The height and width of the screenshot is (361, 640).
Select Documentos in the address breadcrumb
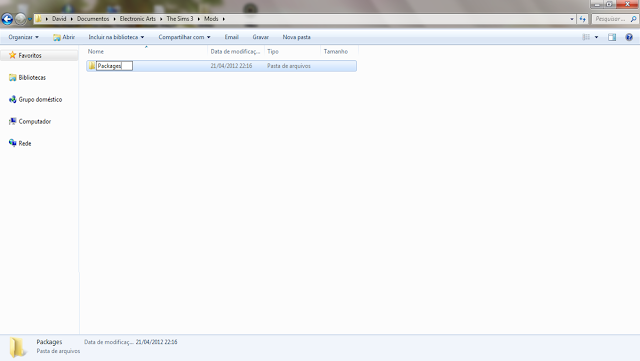point(93,19)
